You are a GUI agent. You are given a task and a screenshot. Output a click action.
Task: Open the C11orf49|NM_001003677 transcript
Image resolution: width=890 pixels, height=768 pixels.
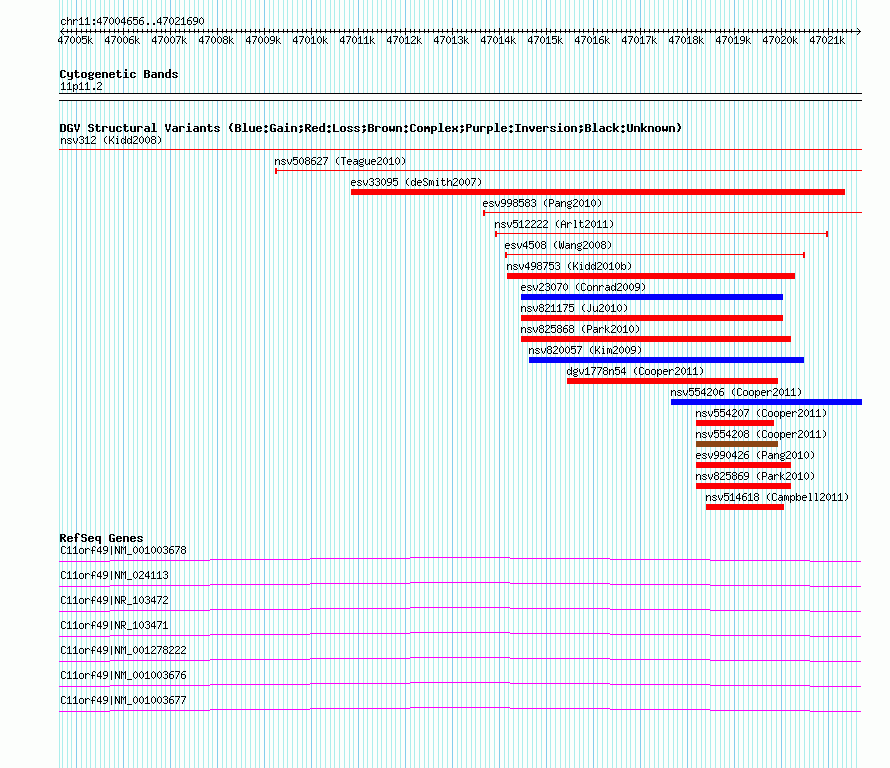[123, 700]
